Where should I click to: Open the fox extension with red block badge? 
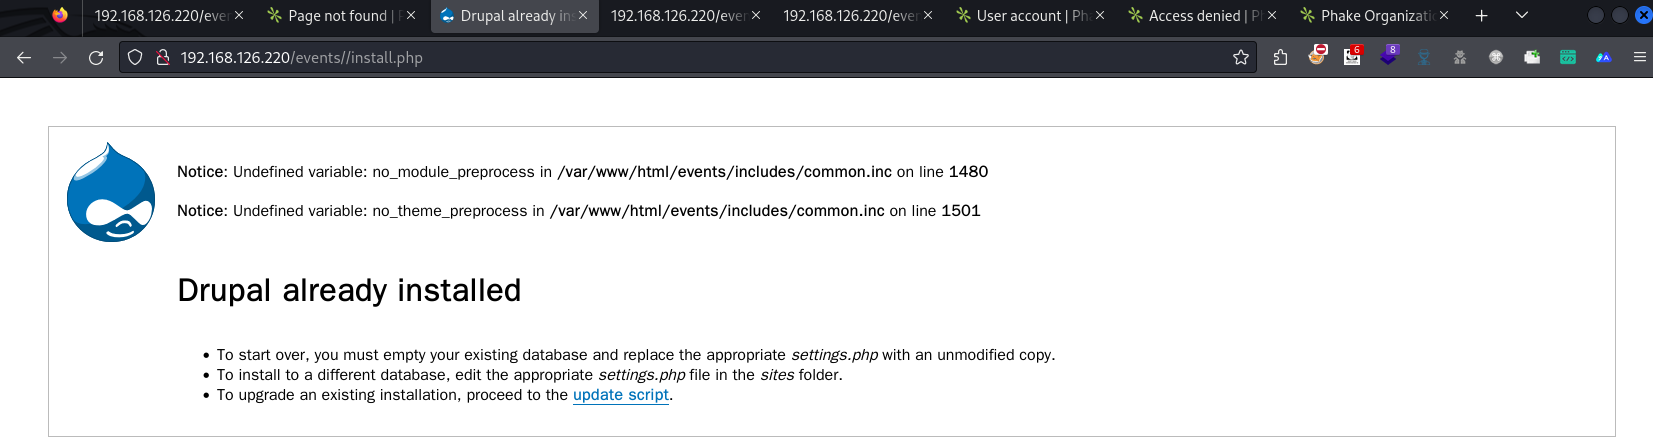click(1317, 56)
